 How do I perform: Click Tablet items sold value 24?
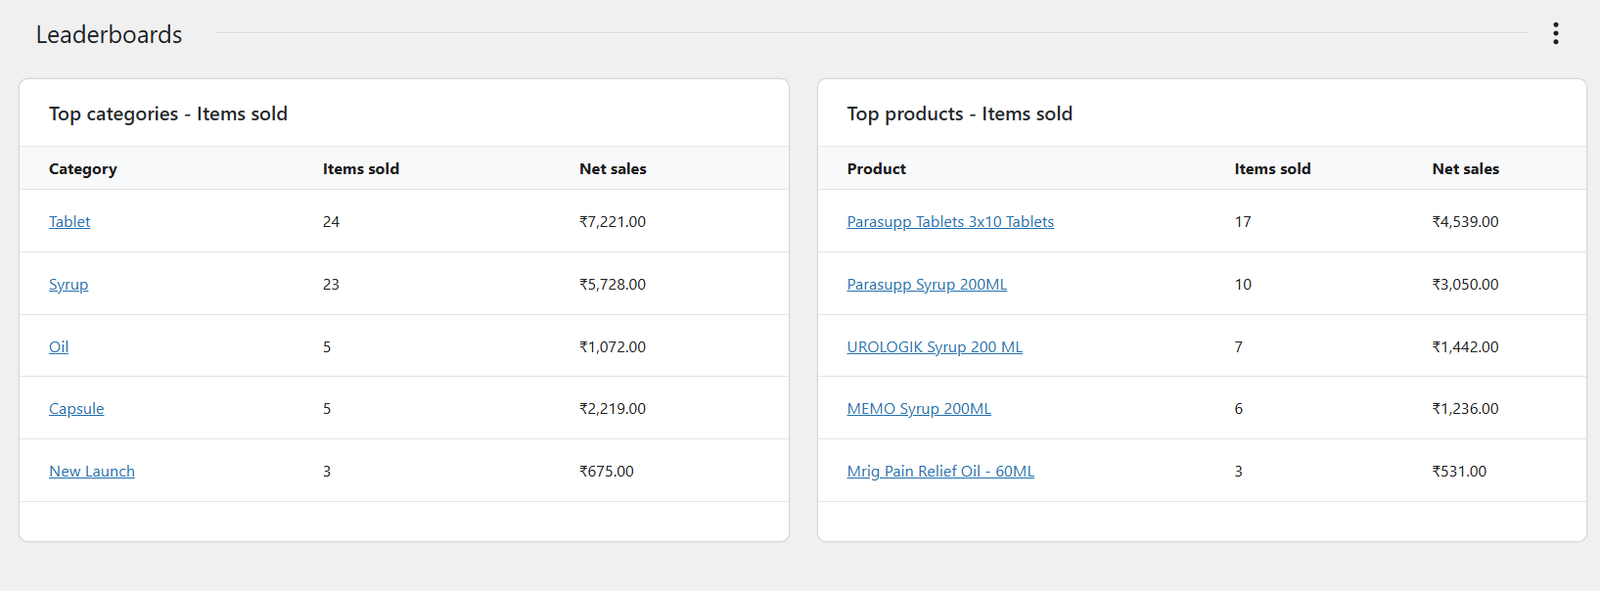coord(331,222)
